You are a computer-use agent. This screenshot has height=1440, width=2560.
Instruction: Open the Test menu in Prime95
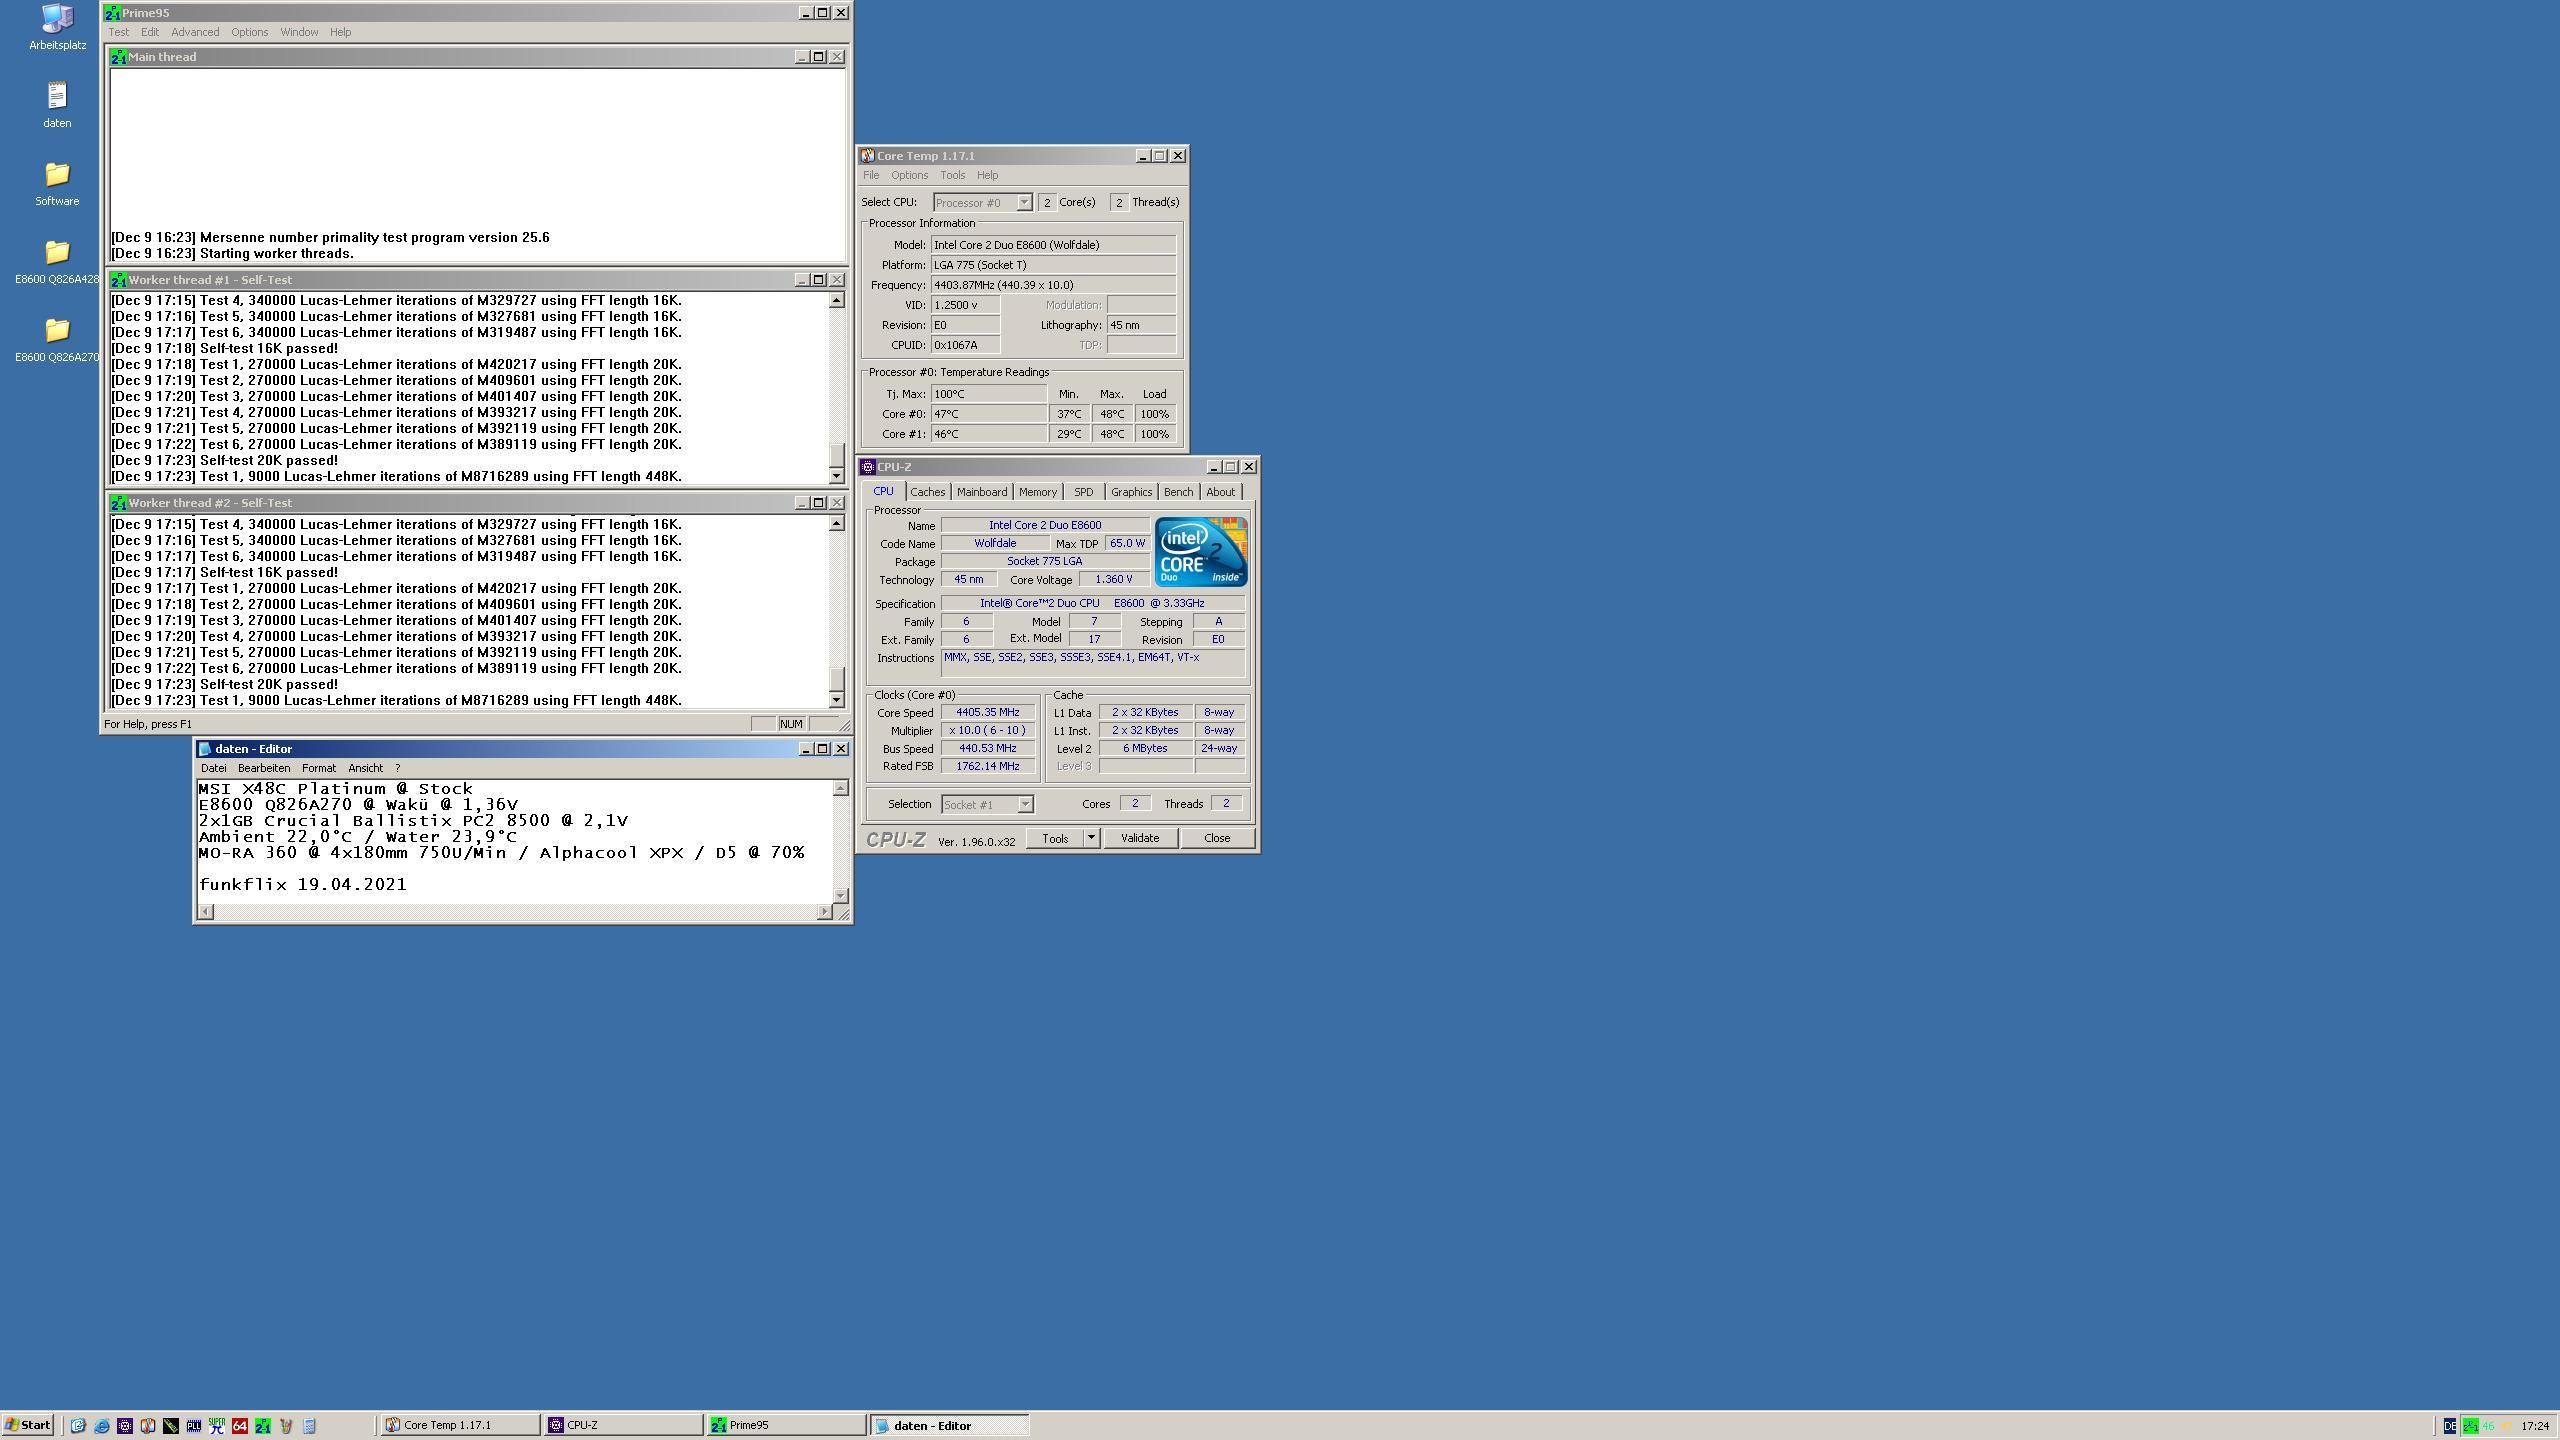tap(118, 32)
